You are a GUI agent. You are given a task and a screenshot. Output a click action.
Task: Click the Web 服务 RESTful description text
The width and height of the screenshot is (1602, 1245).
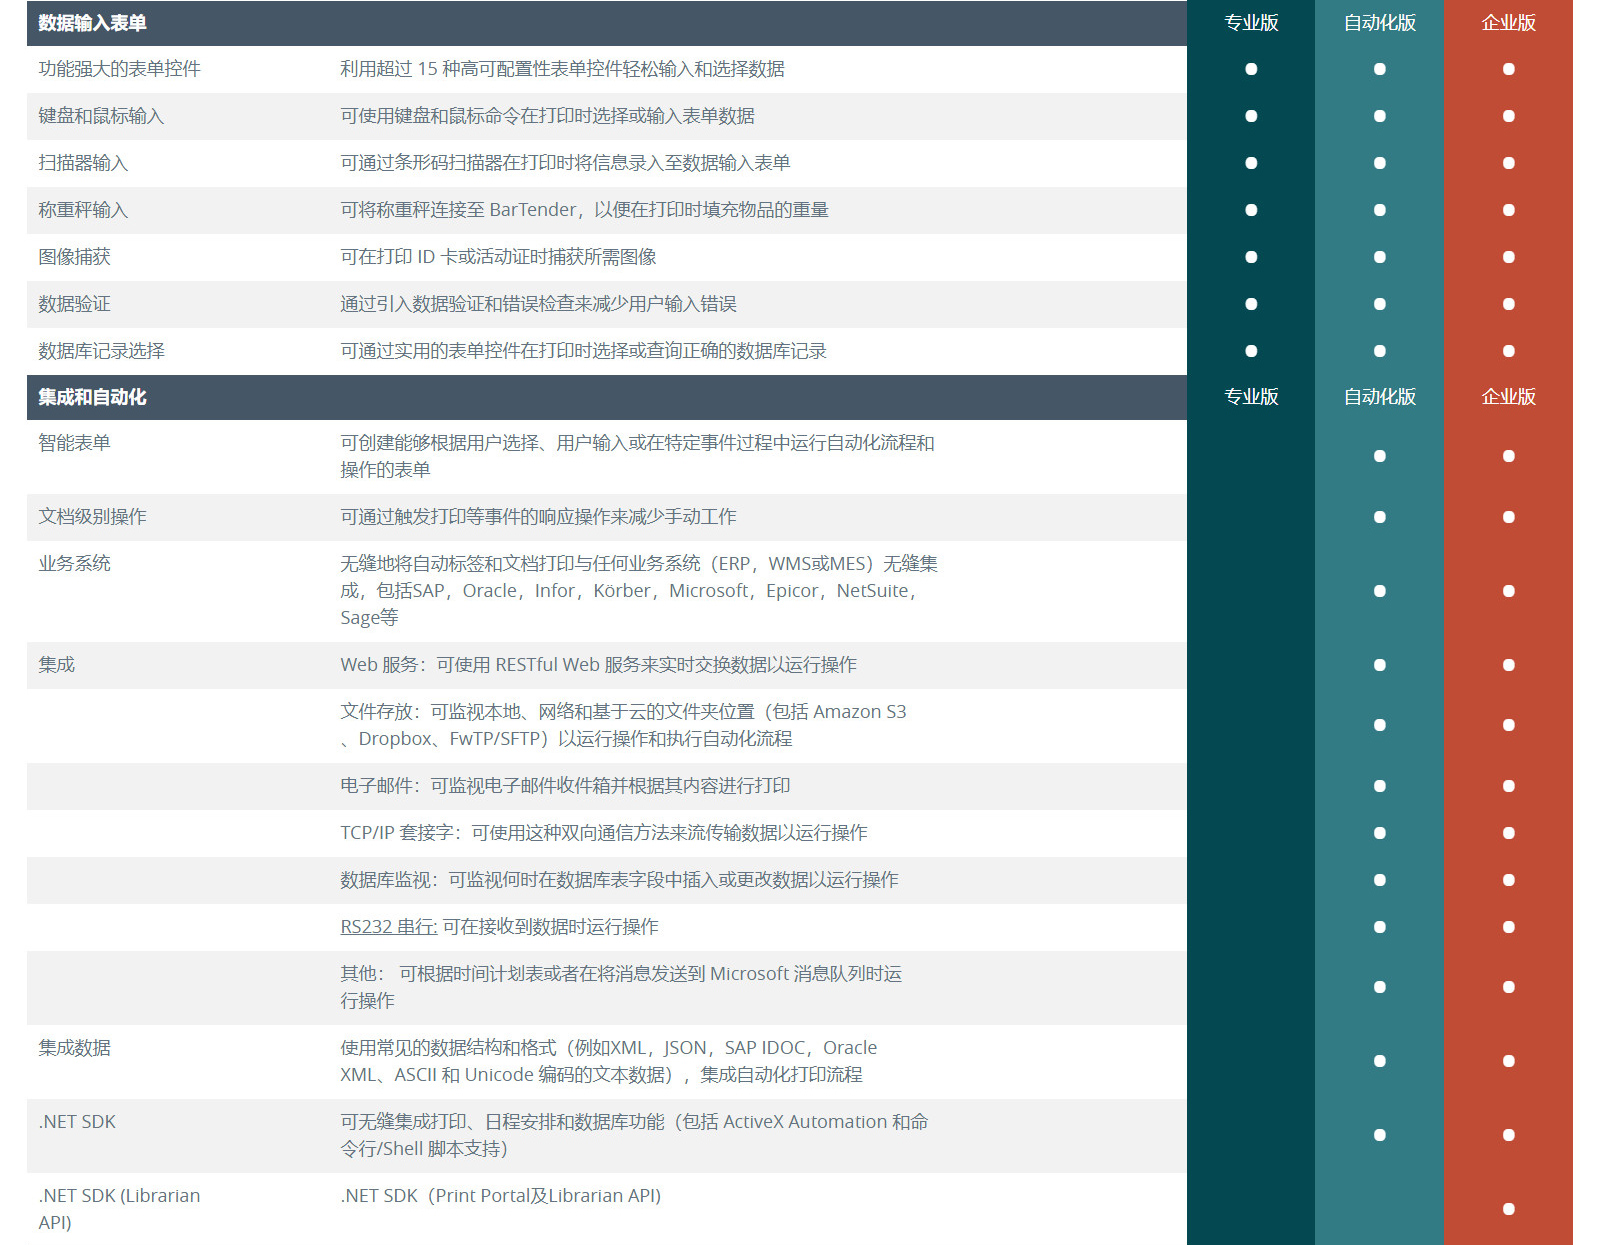tap(598, 665)
